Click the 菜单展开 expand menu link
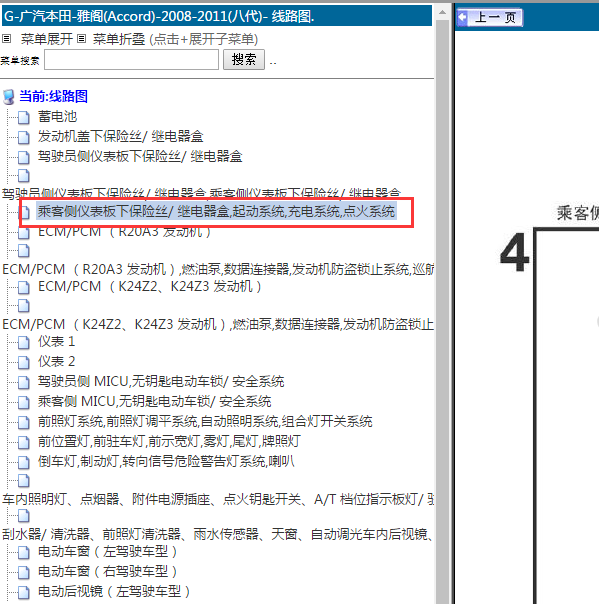 47,39
